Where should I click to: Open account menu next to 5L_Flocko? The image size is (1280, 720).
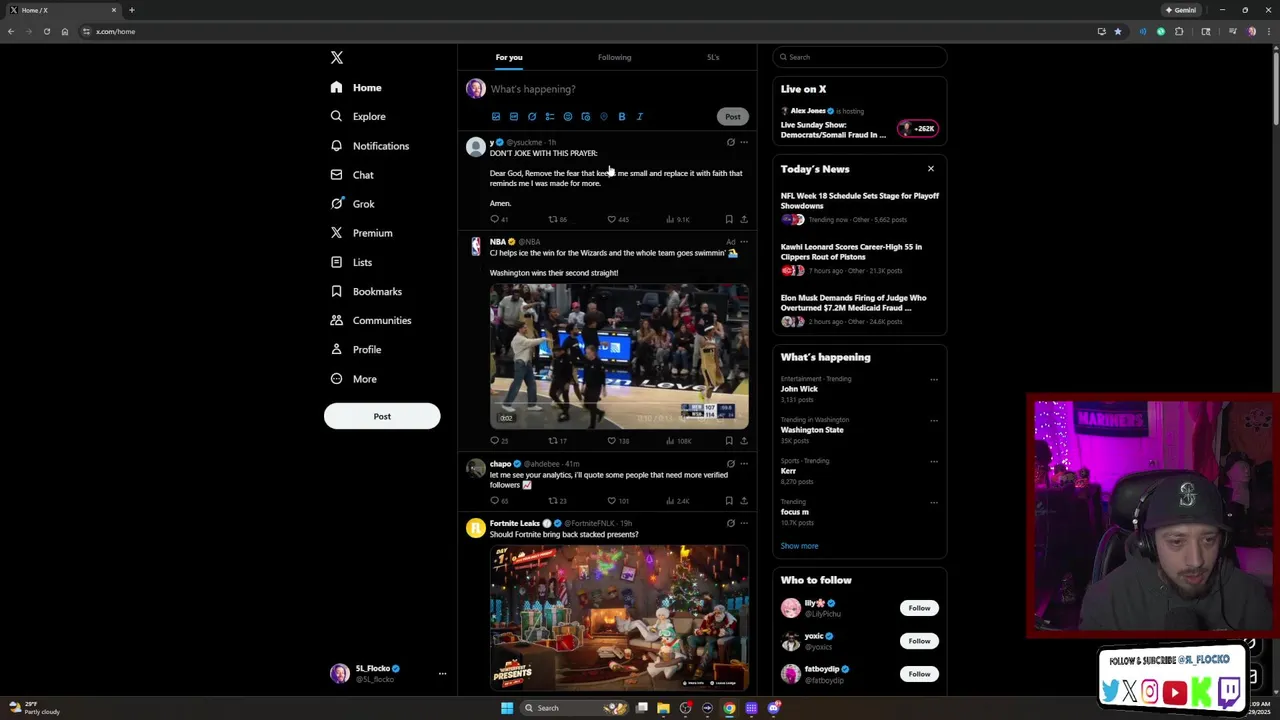[442, 674]
